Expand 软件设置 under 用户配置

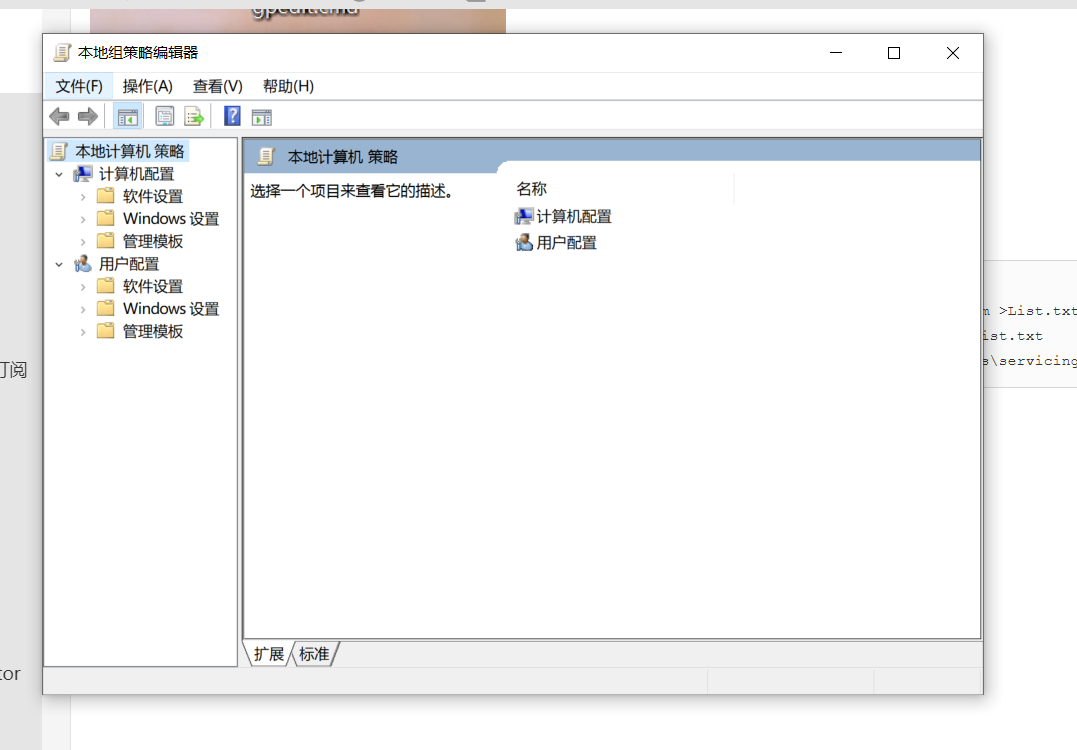click(83, 287)
